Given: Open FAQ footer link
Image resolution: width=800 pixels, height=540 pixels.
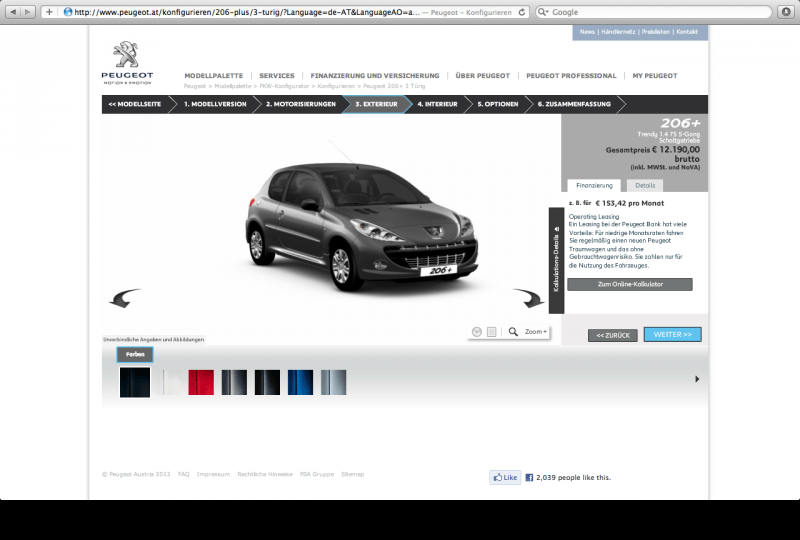Looking at the screenshot, I should point(184,474).
